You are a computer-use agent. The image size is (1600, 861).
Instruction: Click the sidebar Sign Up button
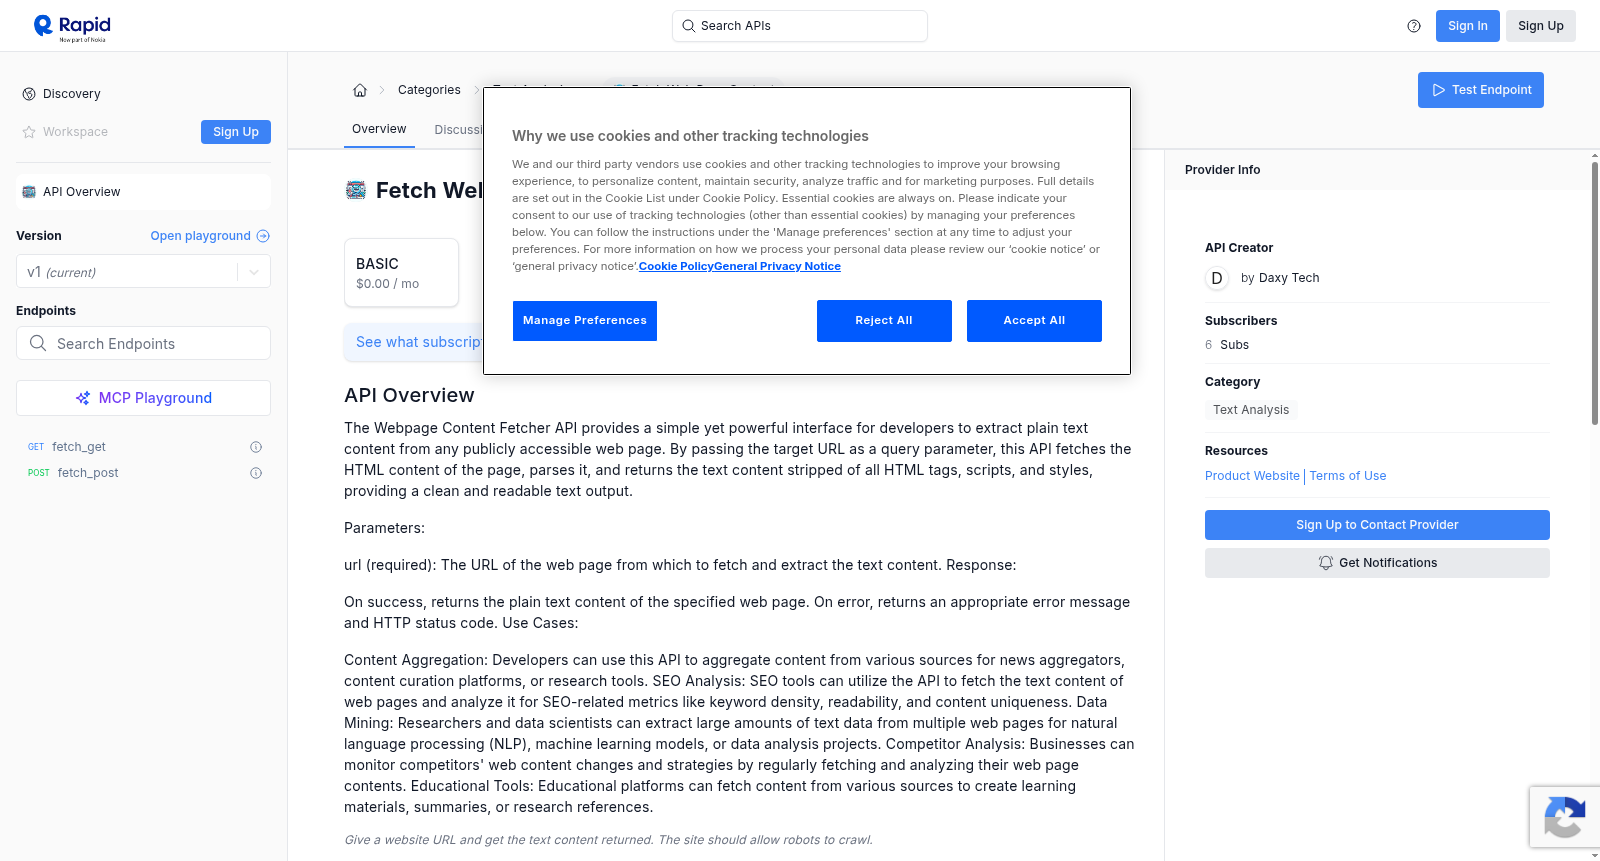(x=236, y=132)
